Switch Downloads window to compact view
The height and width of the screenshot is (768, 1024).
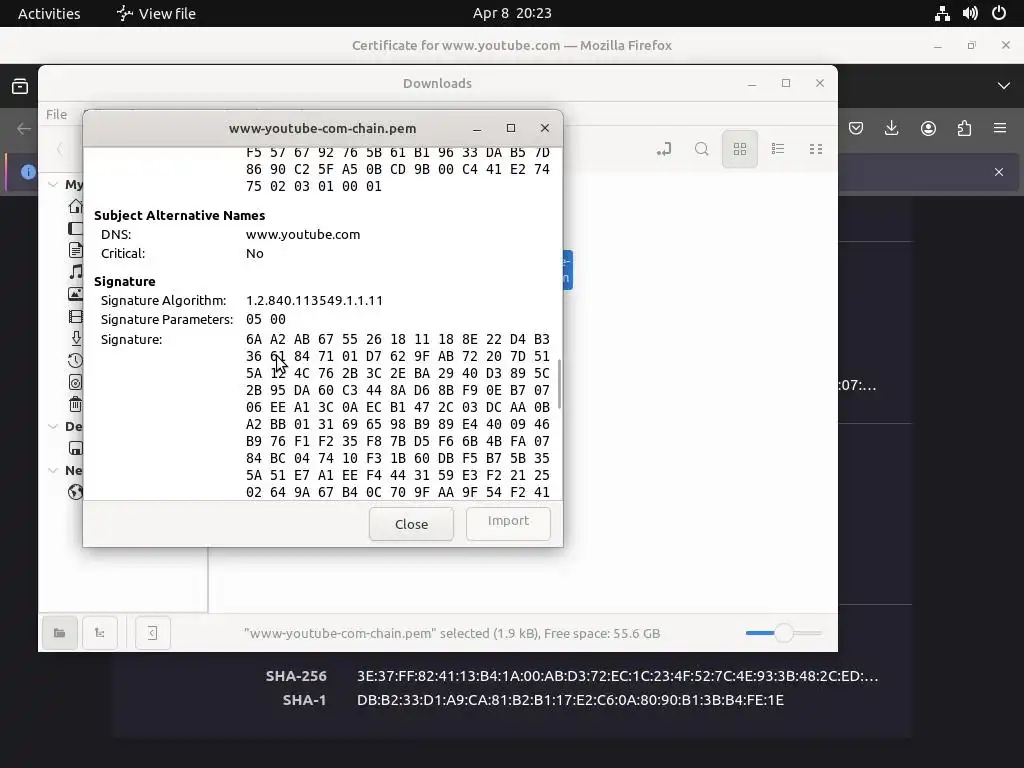coord(816,150)
